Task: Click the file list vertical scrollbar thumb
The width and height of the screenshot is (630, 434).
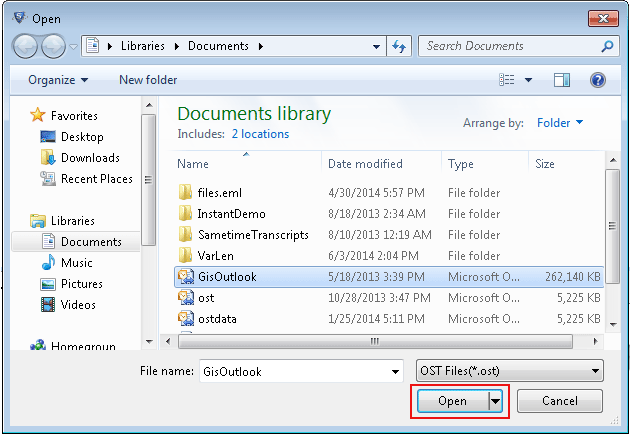Action: (x=612, y=227)
